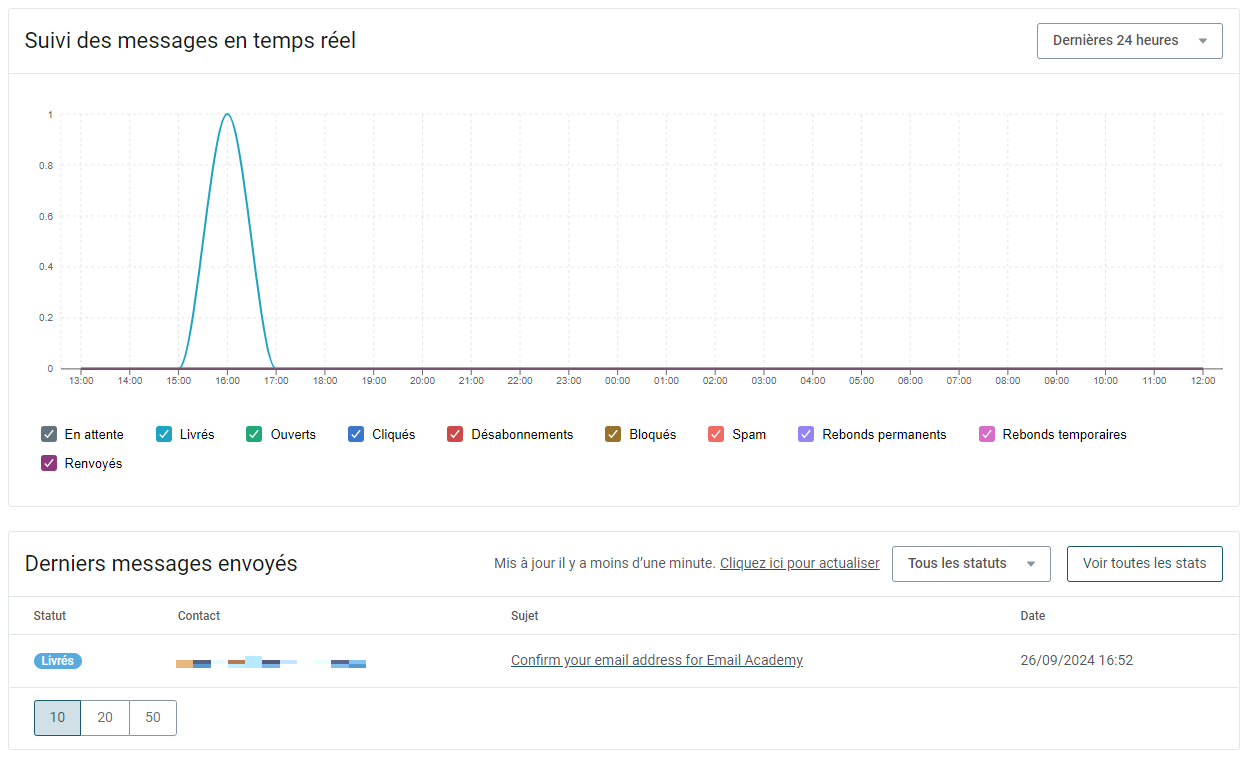Click the Sujet column header
Viewport: 1251px width, 760px height.
tap(525, 616)
